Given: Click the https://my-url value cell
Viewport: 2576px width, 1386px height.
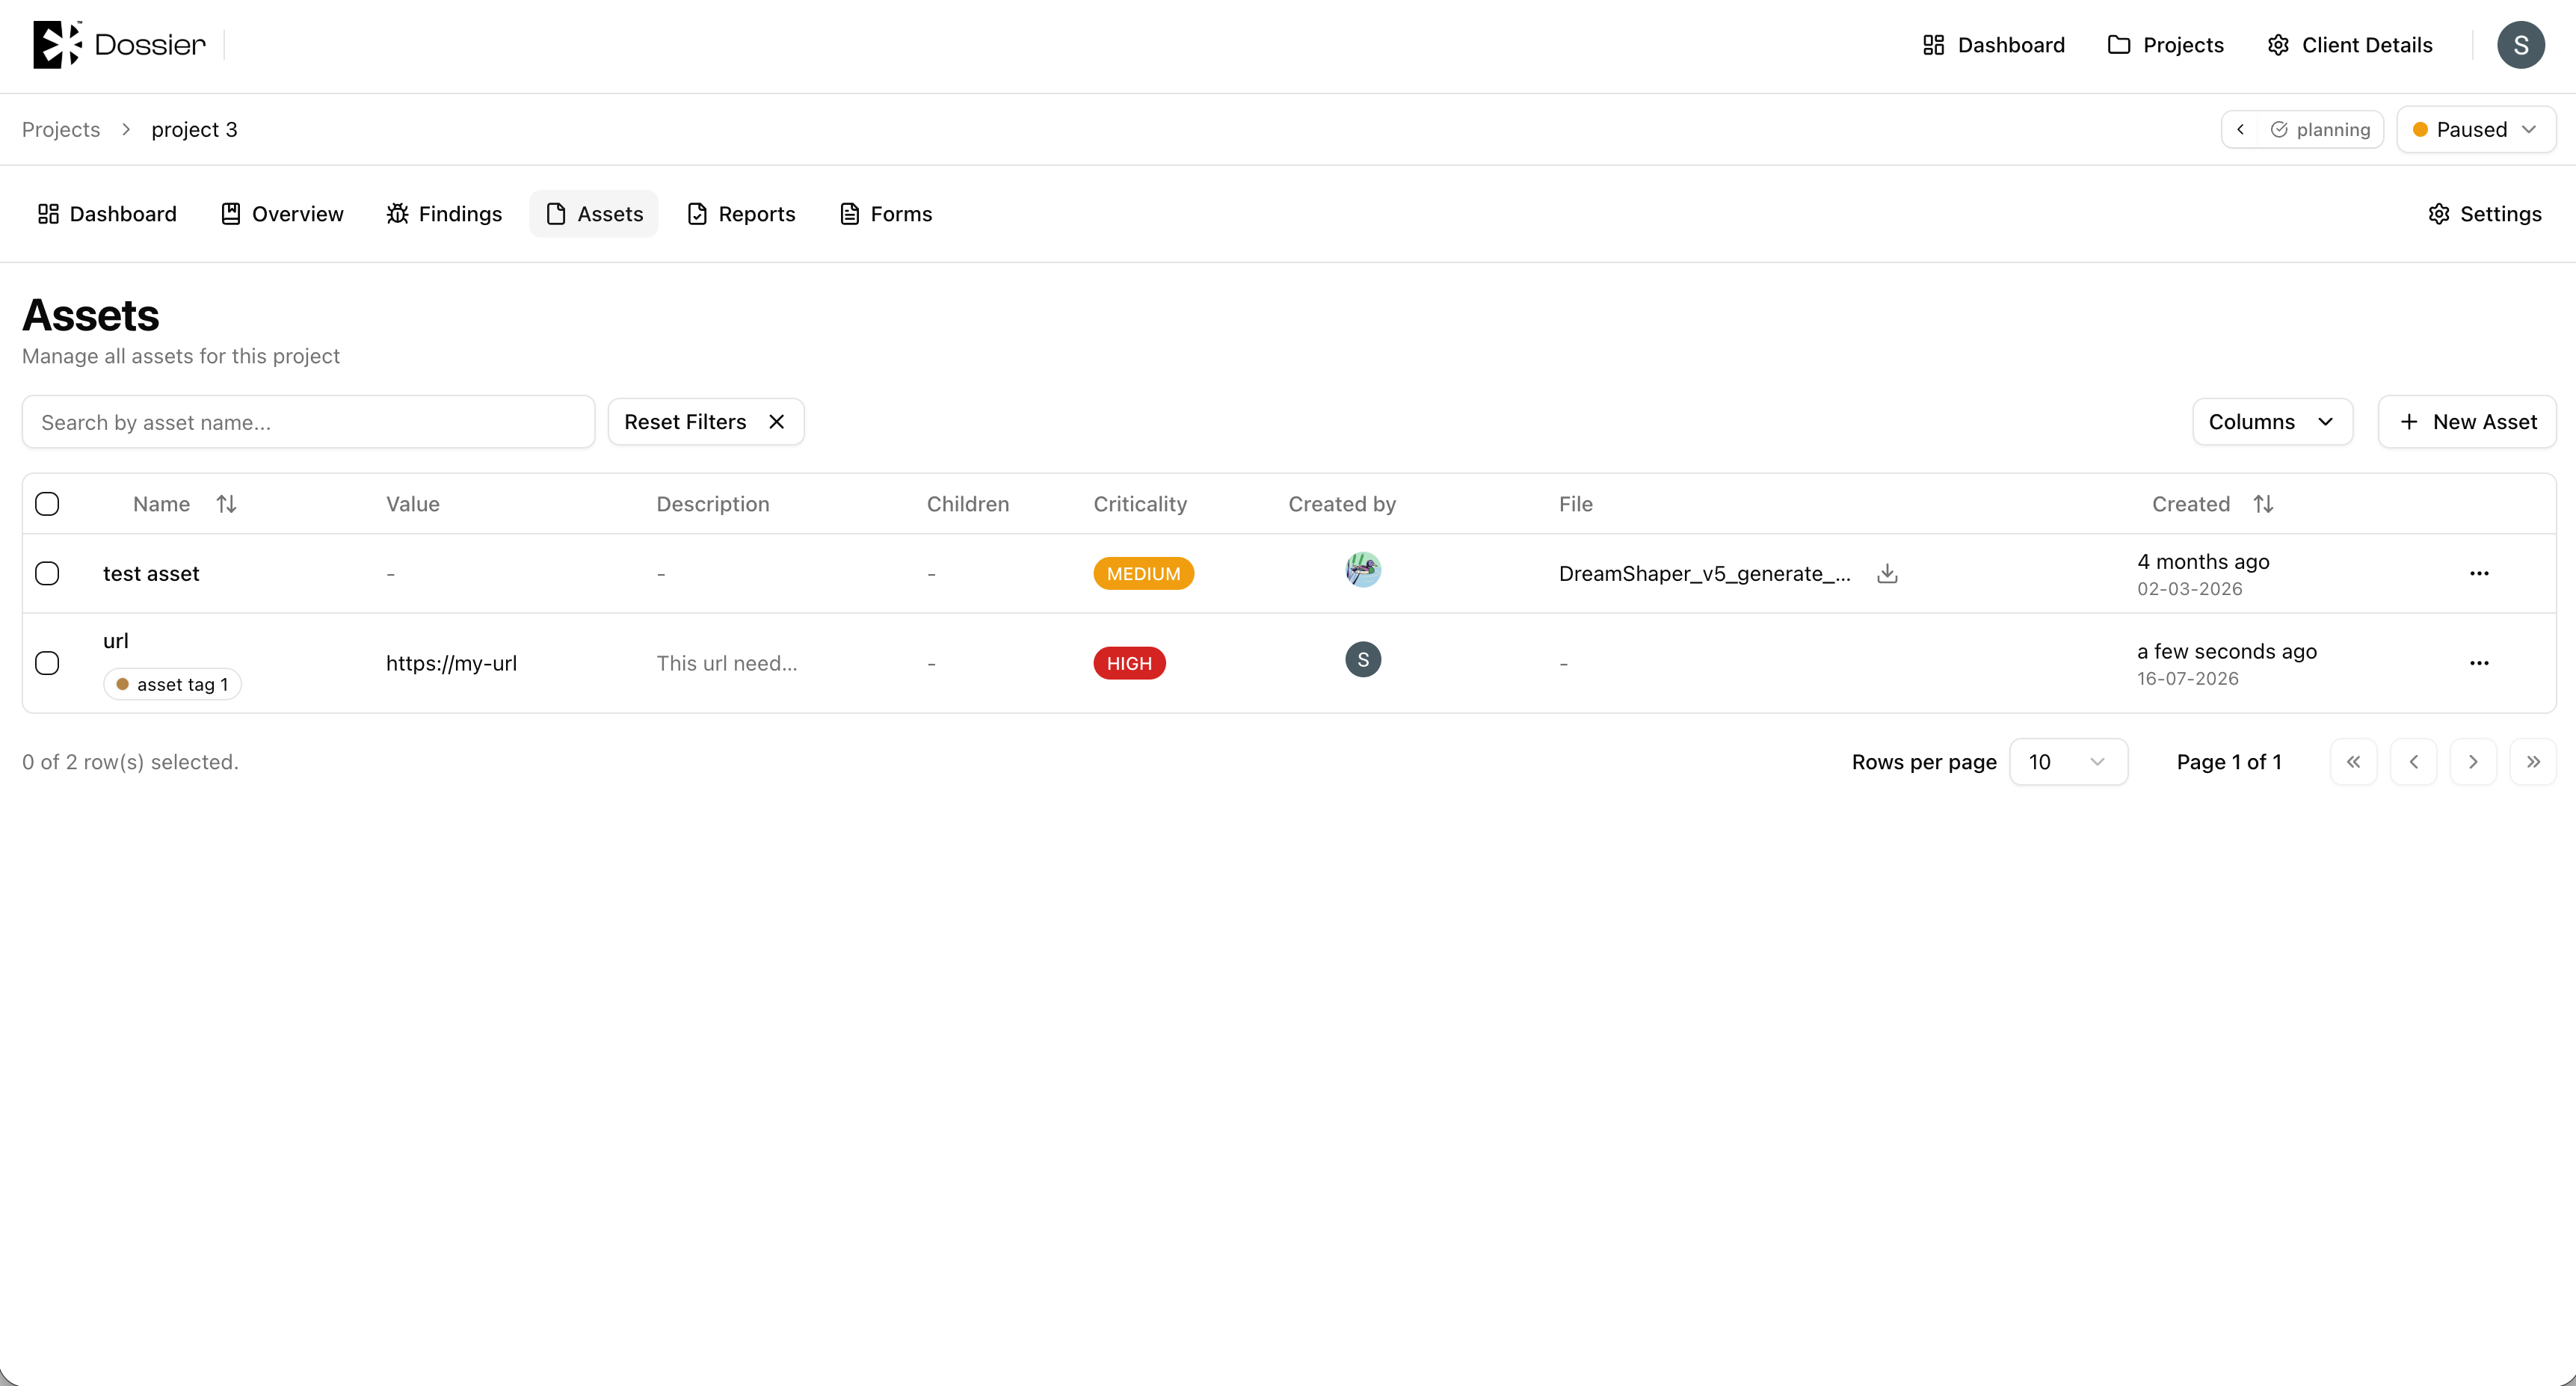Looking at the screenshot, I should (x=451, y=663).
